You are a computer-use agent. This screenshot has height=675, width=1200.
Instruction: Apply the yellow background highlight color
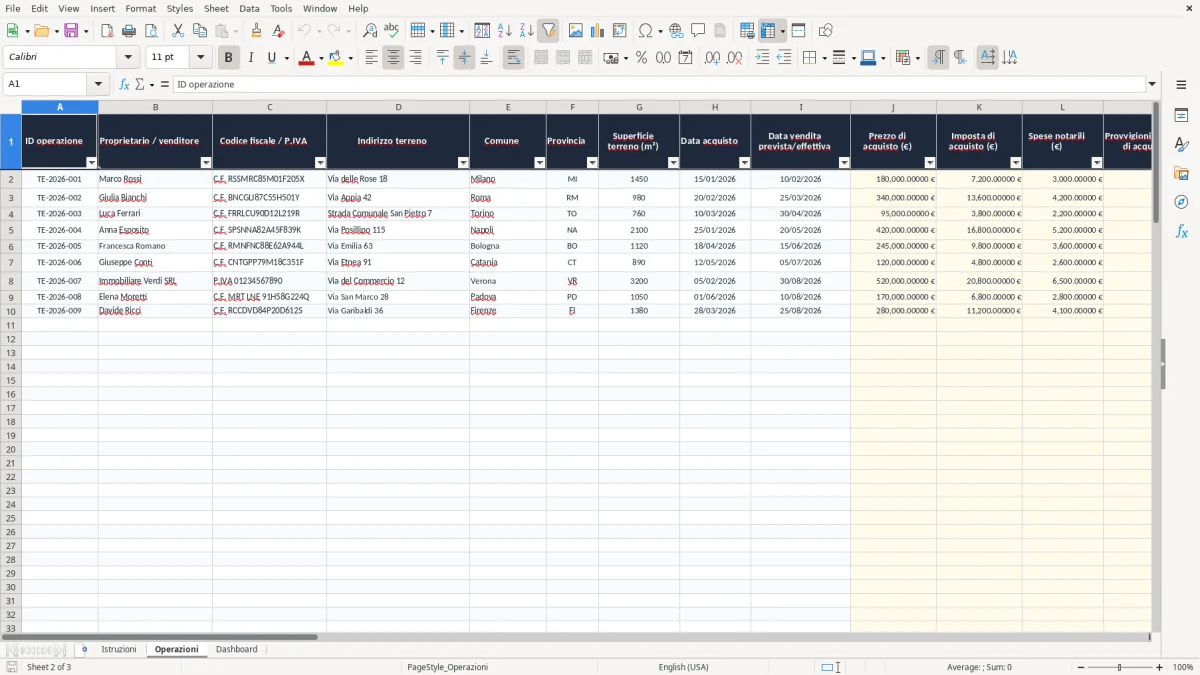[335, 58]
